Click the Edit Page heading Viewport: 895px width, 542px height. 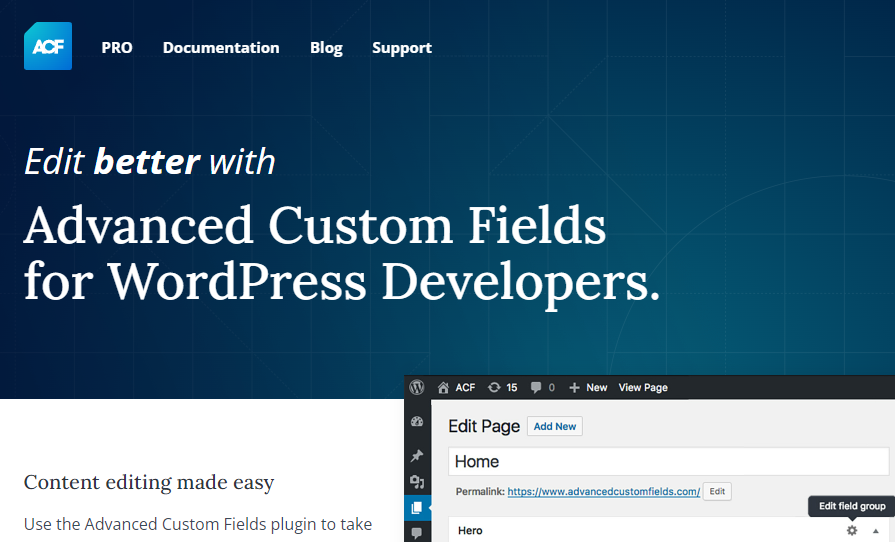click(x=484, y=426)
